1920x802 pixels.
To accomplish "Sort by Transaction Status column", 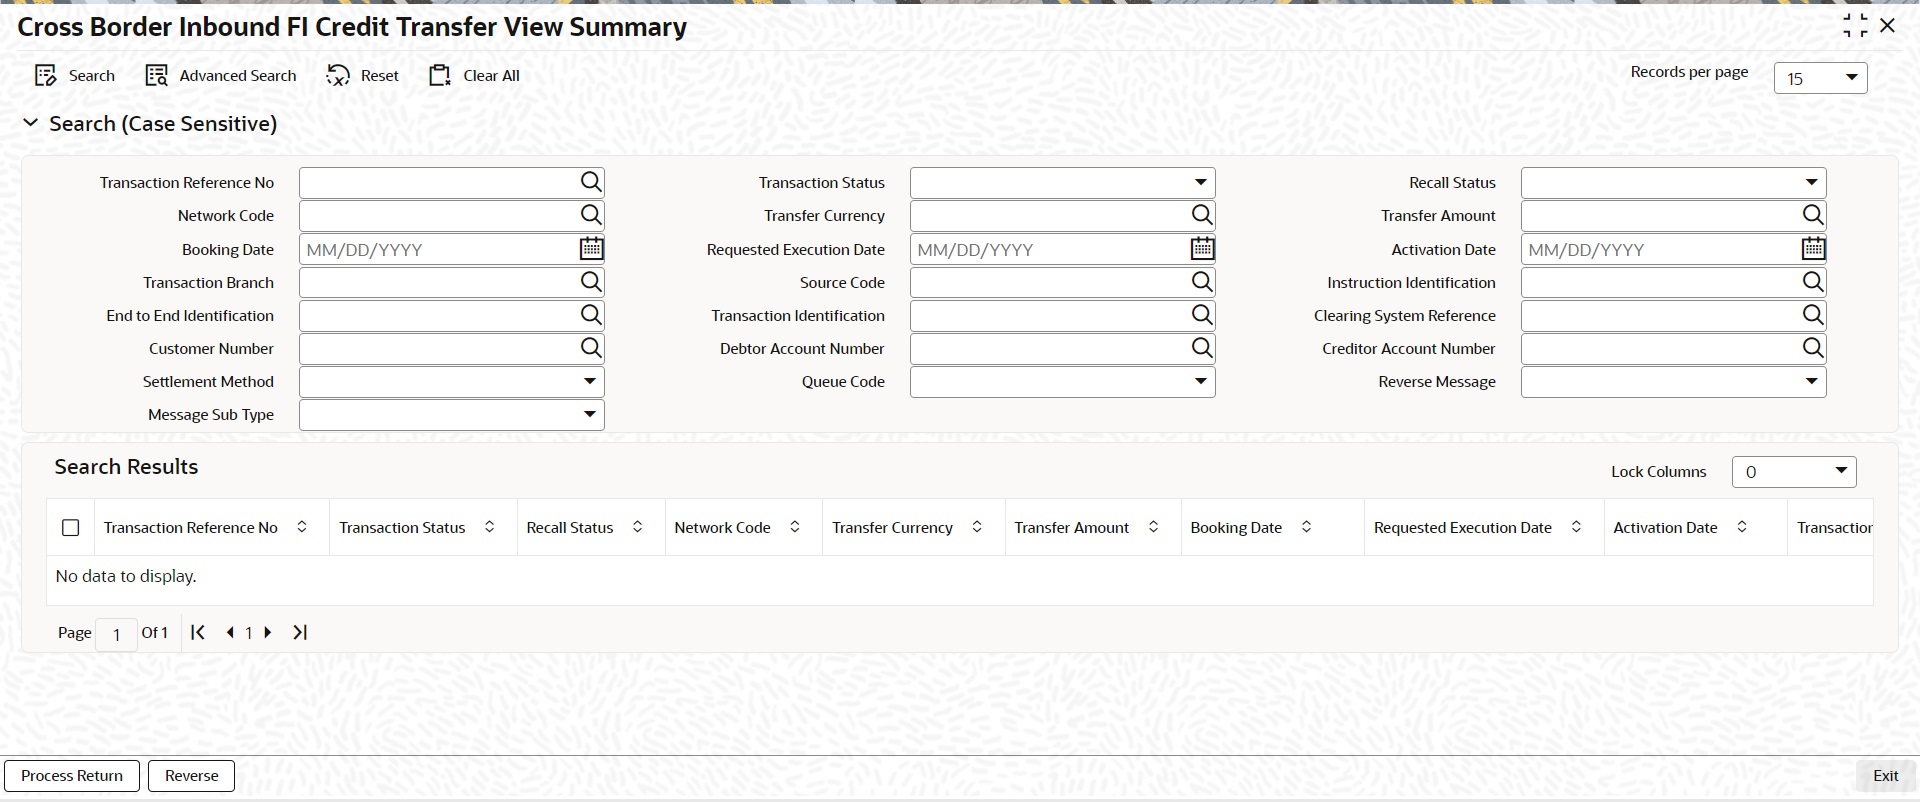I will 490,527.
